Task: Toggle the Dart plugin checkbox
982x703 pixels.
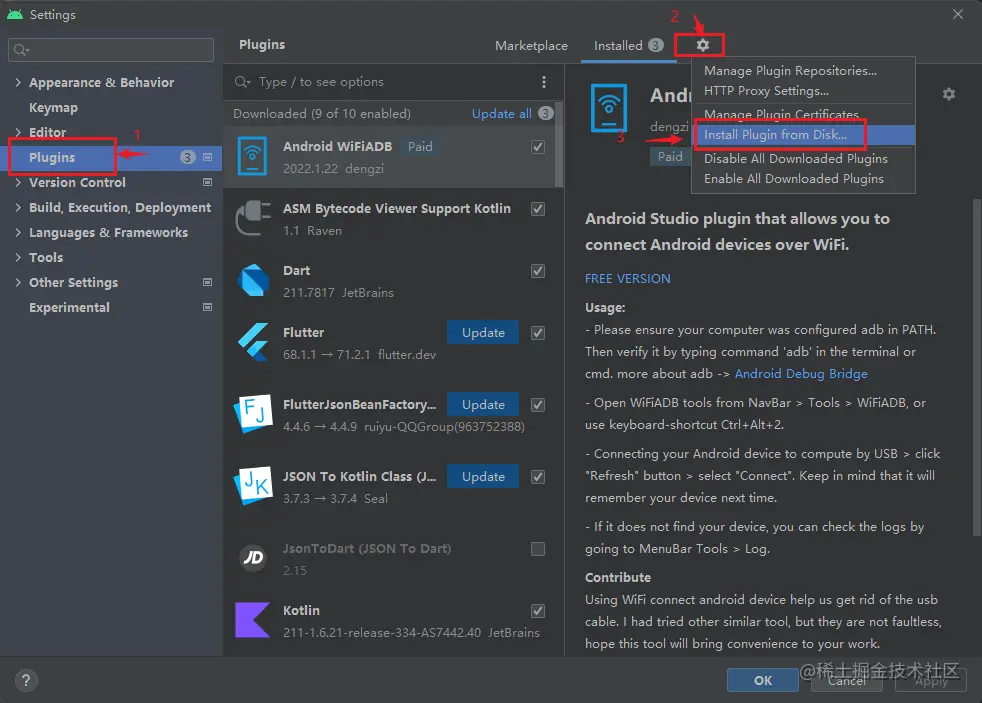Action: 538,270
